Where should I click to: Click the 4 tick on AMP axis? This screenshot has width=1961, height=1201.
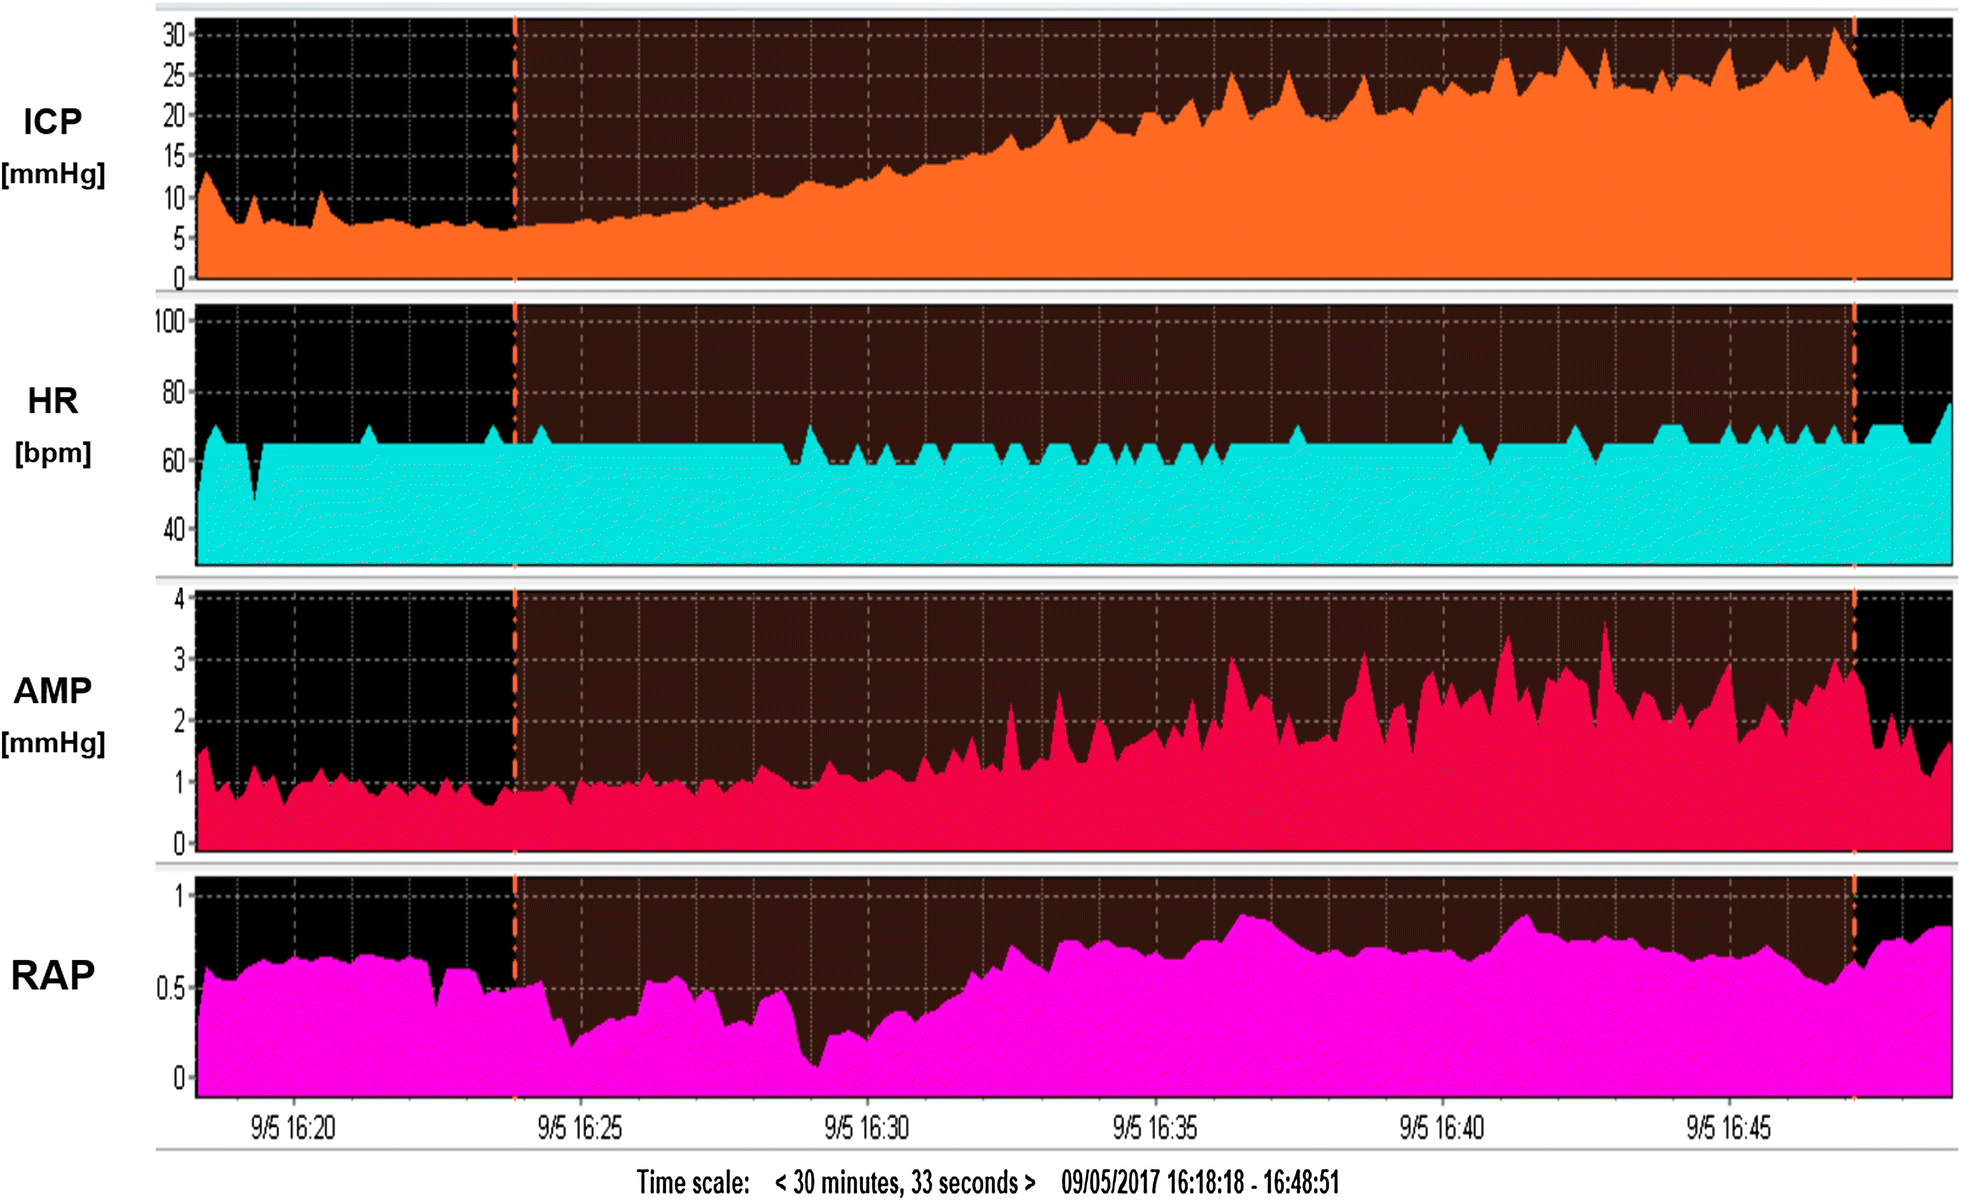point(180,600)
